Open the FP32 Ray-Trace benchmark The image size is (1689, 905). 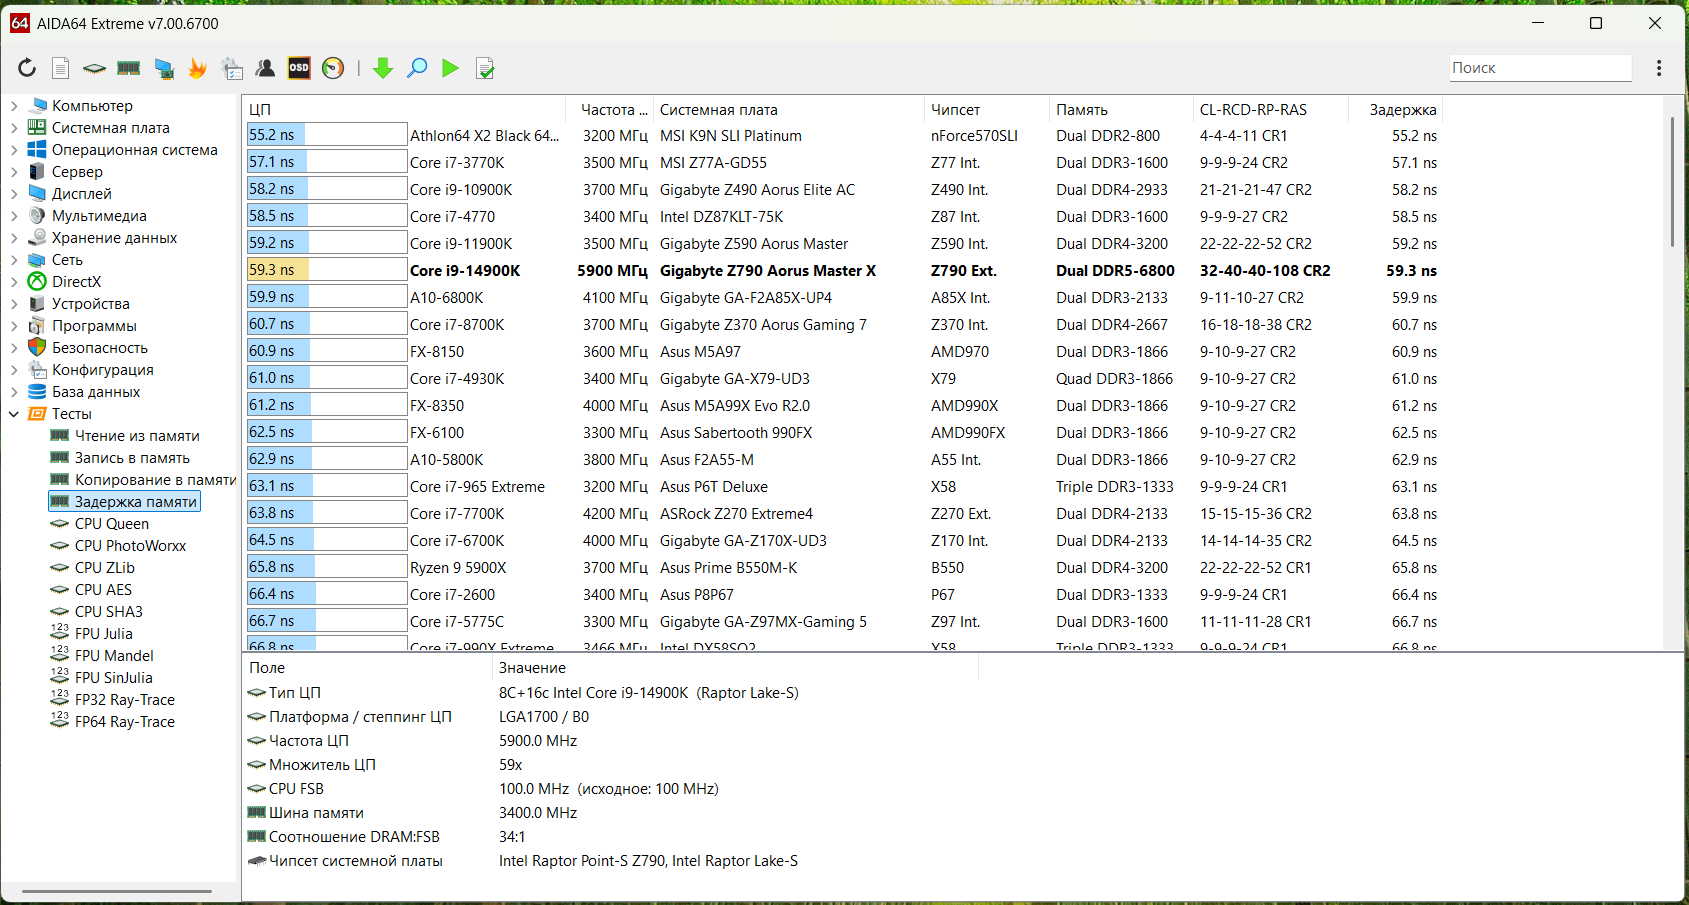125,700
